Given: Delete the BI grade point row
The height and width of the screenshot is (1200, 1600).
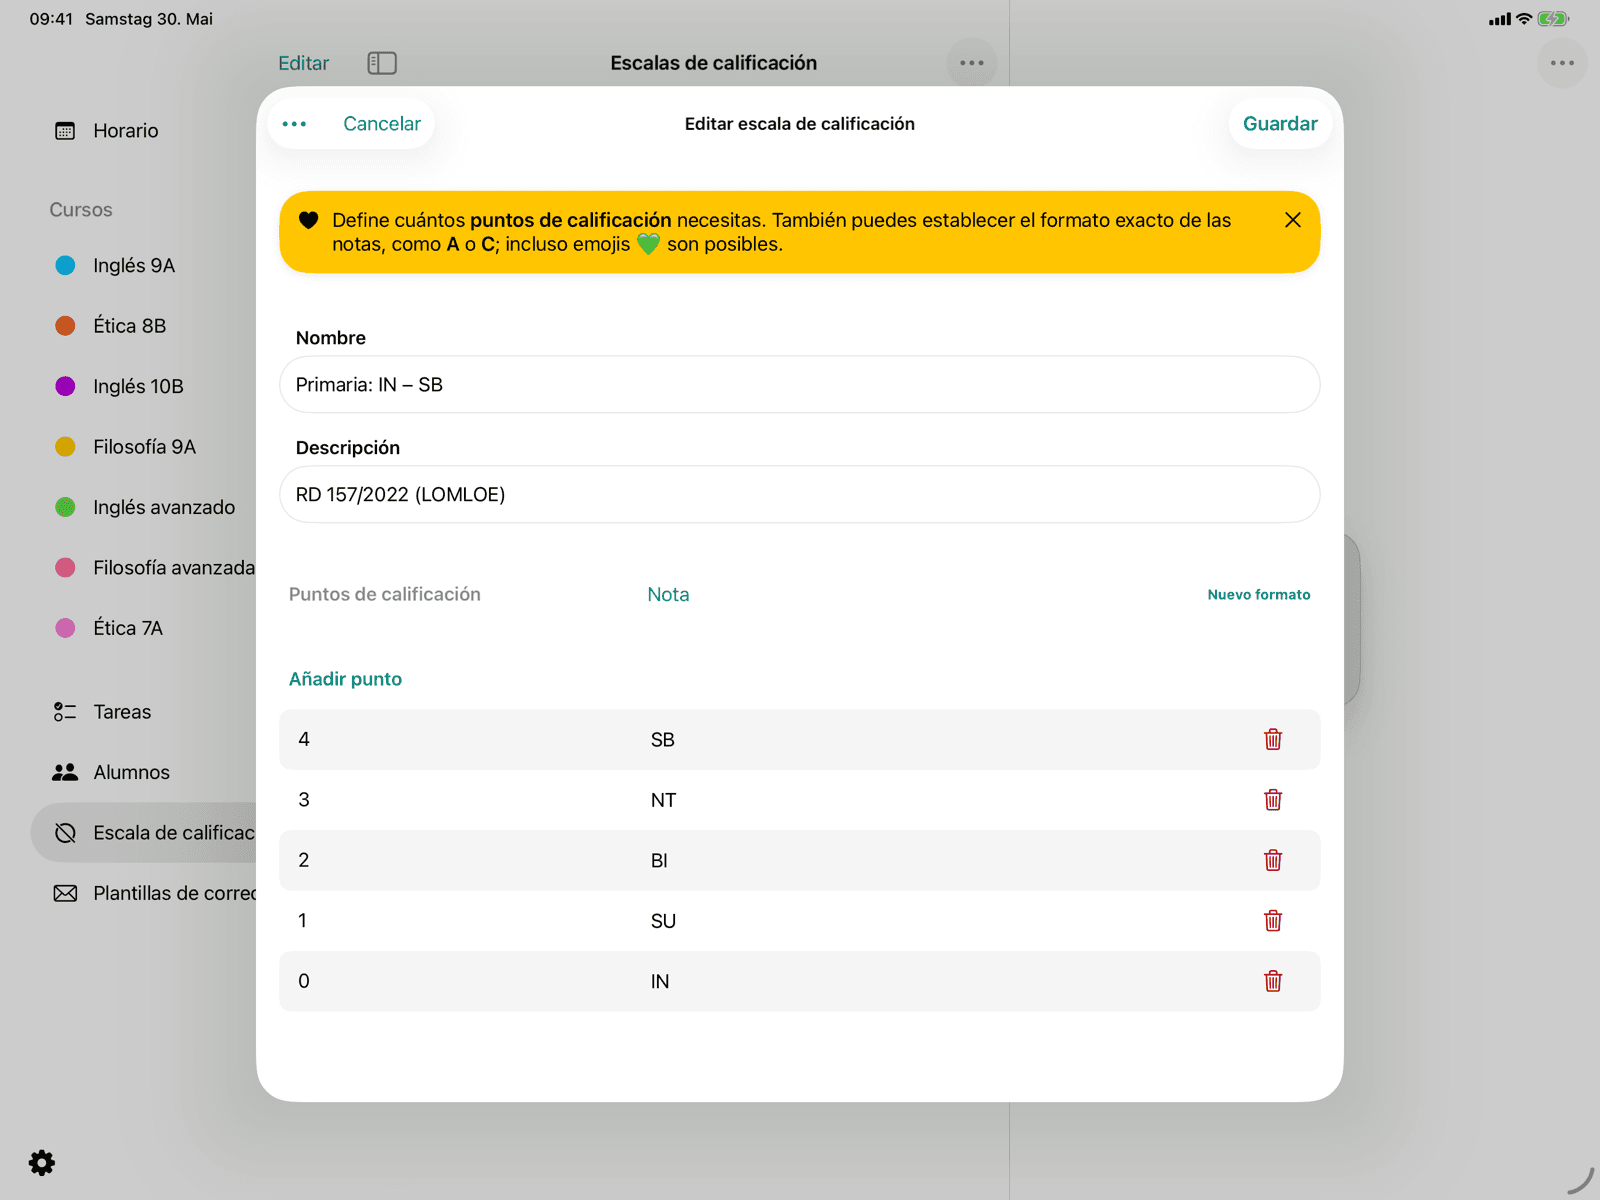Looking at the screenshot, I should (1273, 860).
